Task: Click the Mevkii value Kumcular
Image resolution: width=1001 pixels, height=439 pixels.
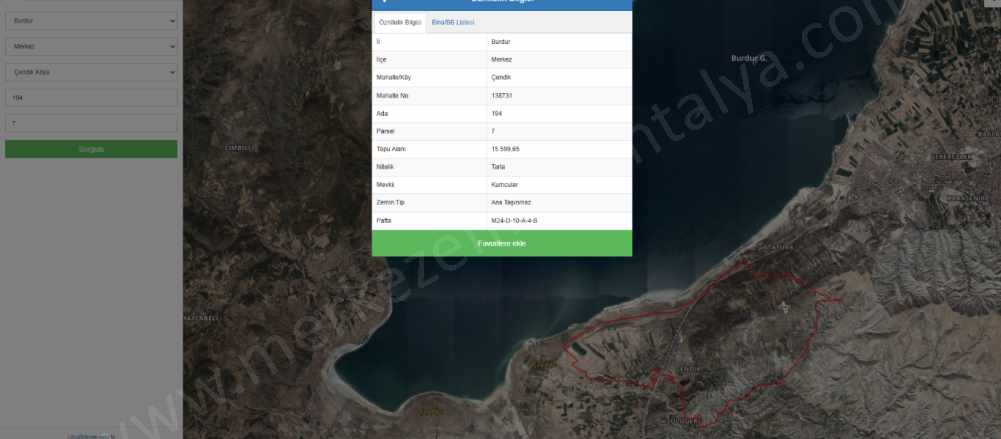Action: click(x=504, y=185)
